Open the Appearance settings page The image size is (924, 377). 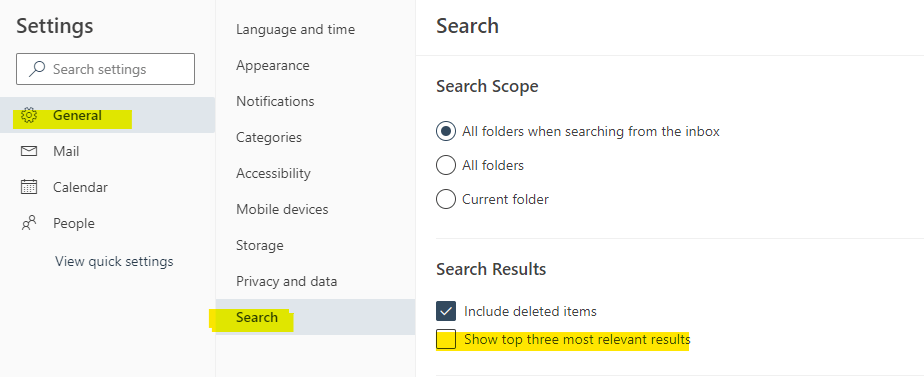(273, 65)
